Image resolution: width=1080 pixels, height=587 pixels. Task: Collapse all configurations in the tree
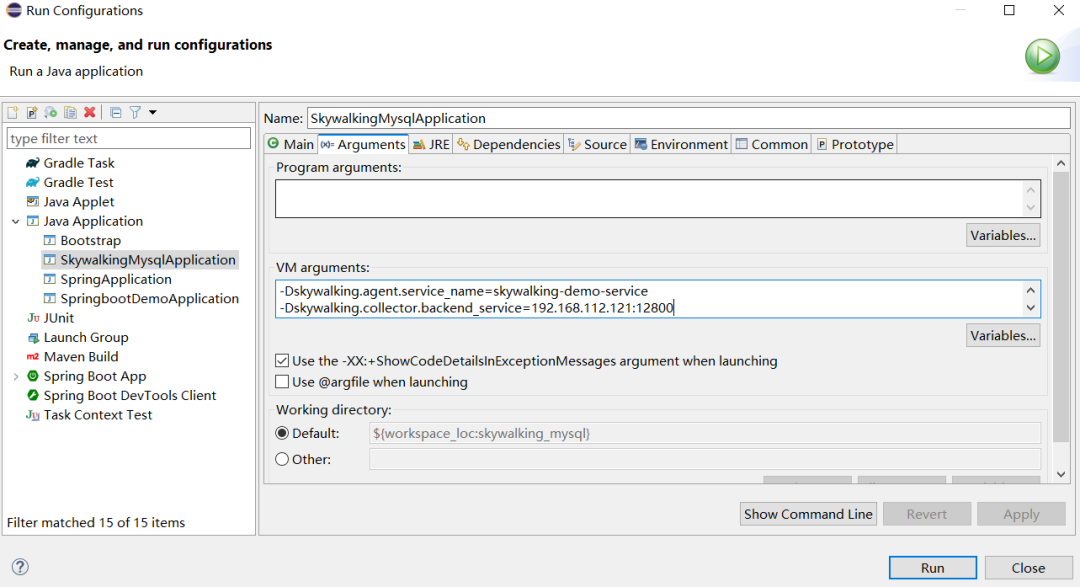click(116, 112)
